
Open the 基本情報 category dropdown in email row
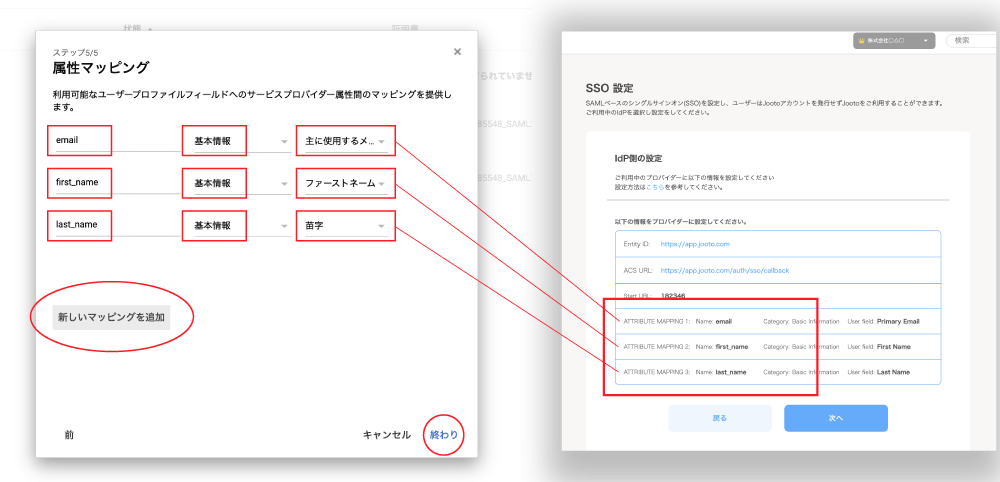241,140
